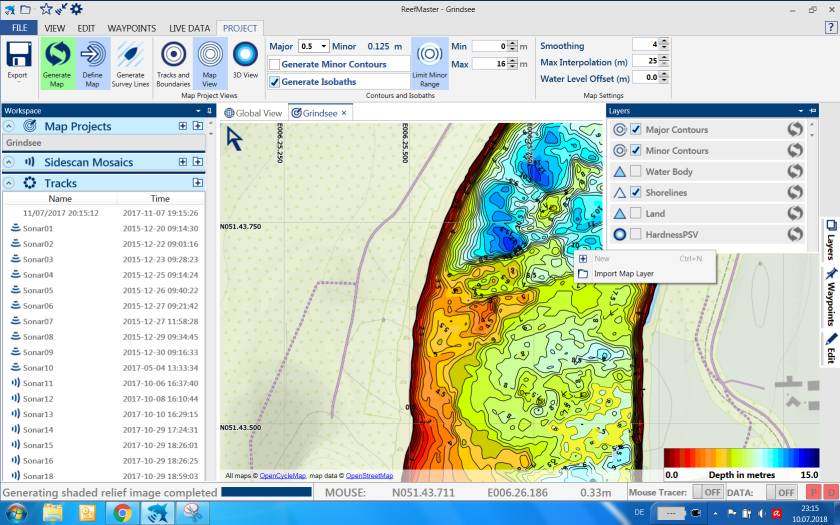
Task: Click the folder icon in title bar
Action: [25, 9]
